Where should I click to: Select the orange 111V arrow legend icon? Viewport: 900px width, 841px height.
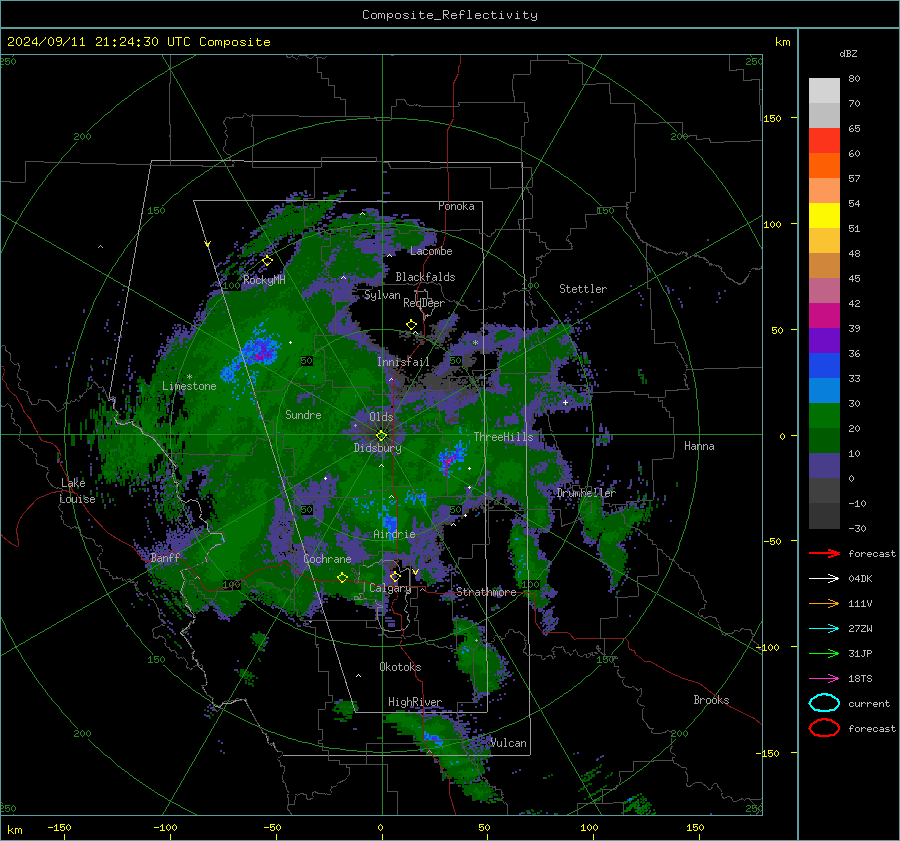[824, 603]
